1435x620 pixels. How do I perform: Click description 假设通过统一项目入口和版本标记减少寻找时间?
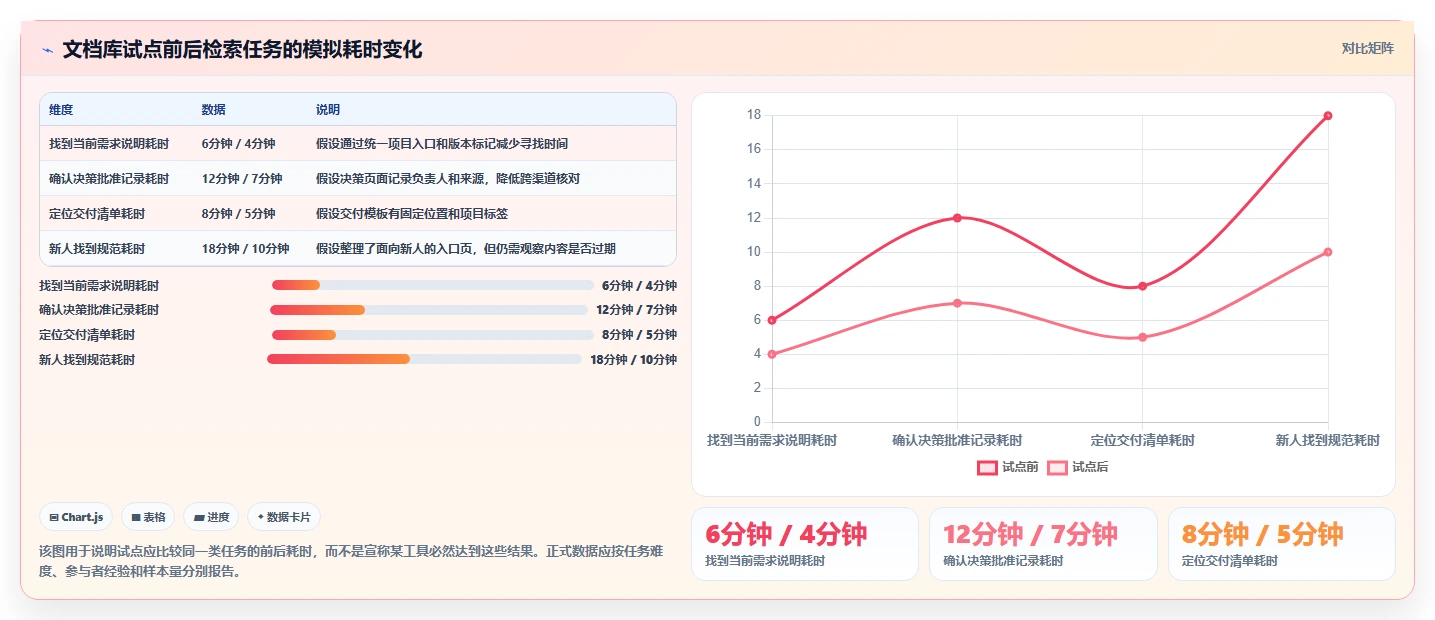(442, 144)
